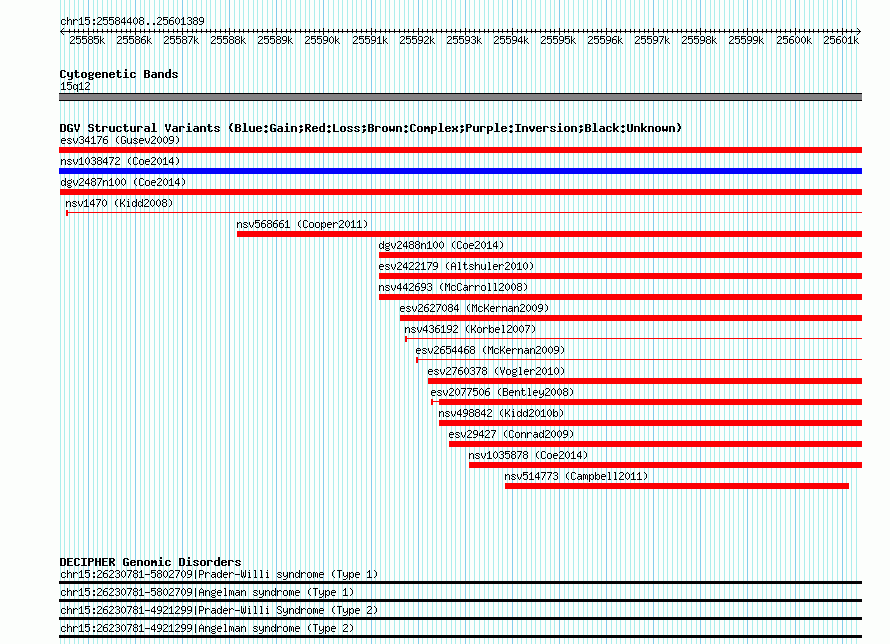Click the 25596k ruler tick label
This screenshot has width=890, height=644.
point(605,40)
